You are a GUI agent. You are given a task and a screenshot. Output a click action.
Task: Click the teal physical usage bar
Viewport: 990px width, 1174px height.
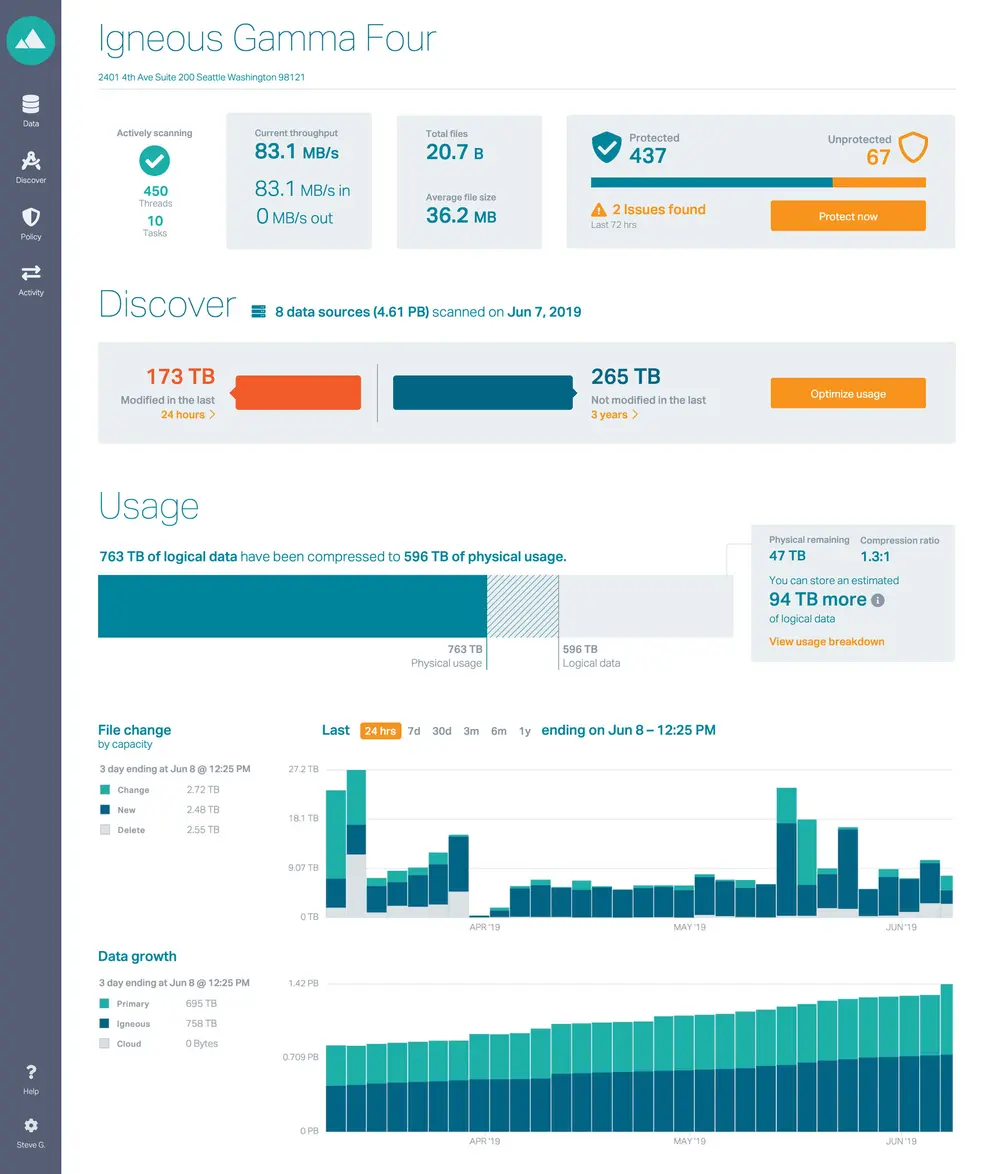292,606
